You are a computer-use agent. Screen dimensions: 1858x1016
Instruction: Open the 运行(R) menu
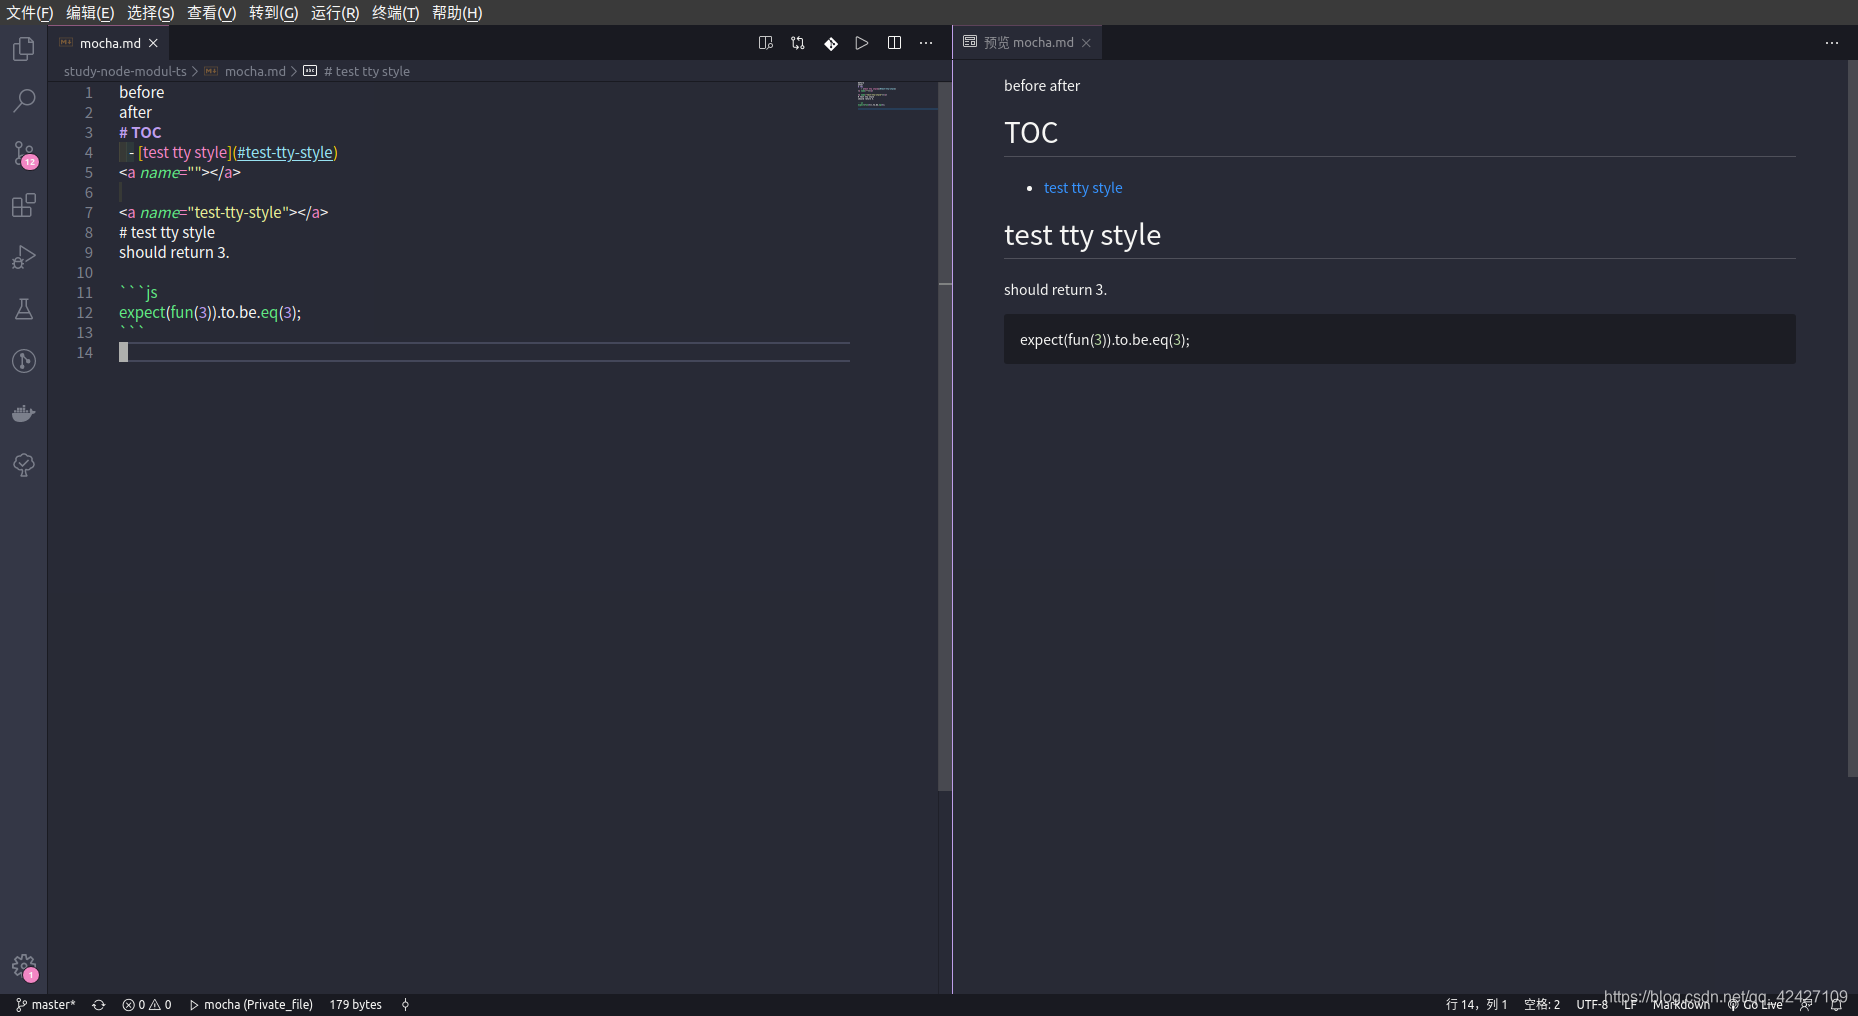pyautogui.click(x=334, y=13)
